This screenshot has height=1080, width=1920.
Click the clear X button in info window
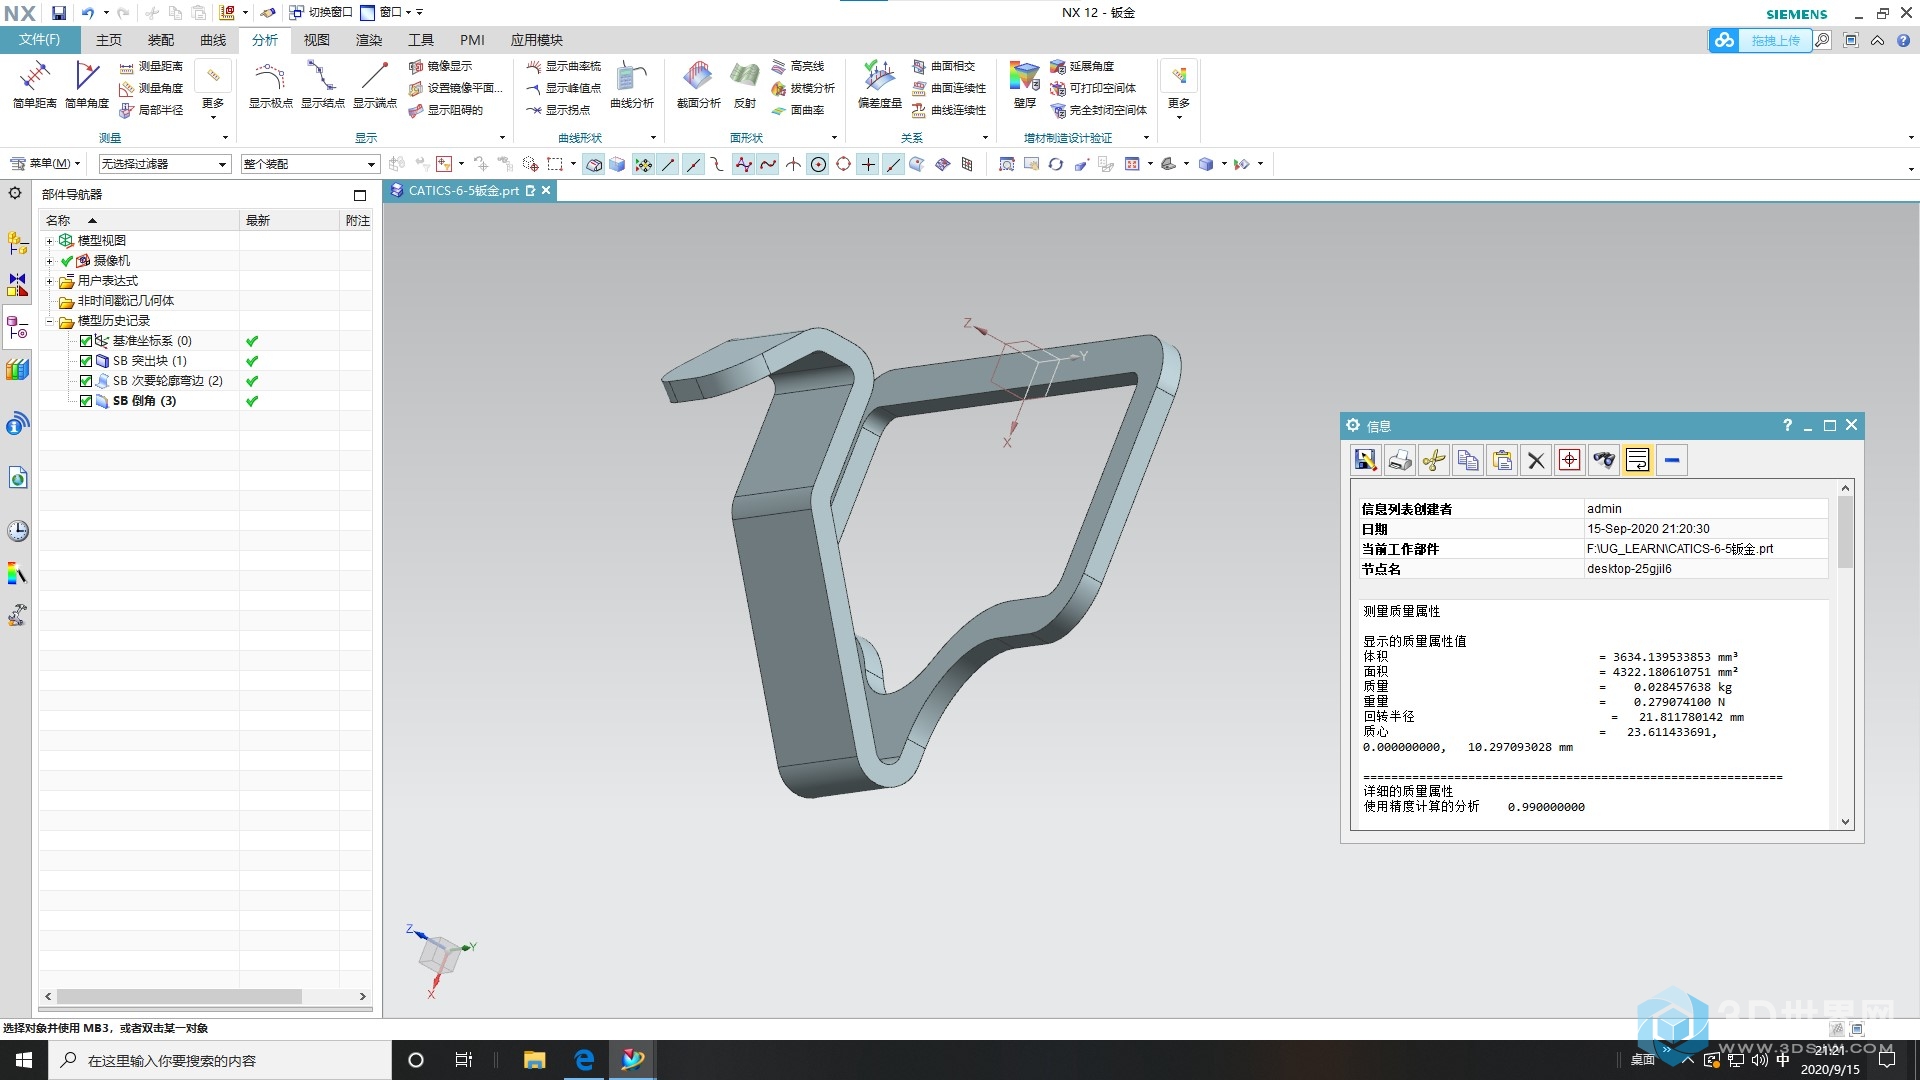pos(1536,460)
